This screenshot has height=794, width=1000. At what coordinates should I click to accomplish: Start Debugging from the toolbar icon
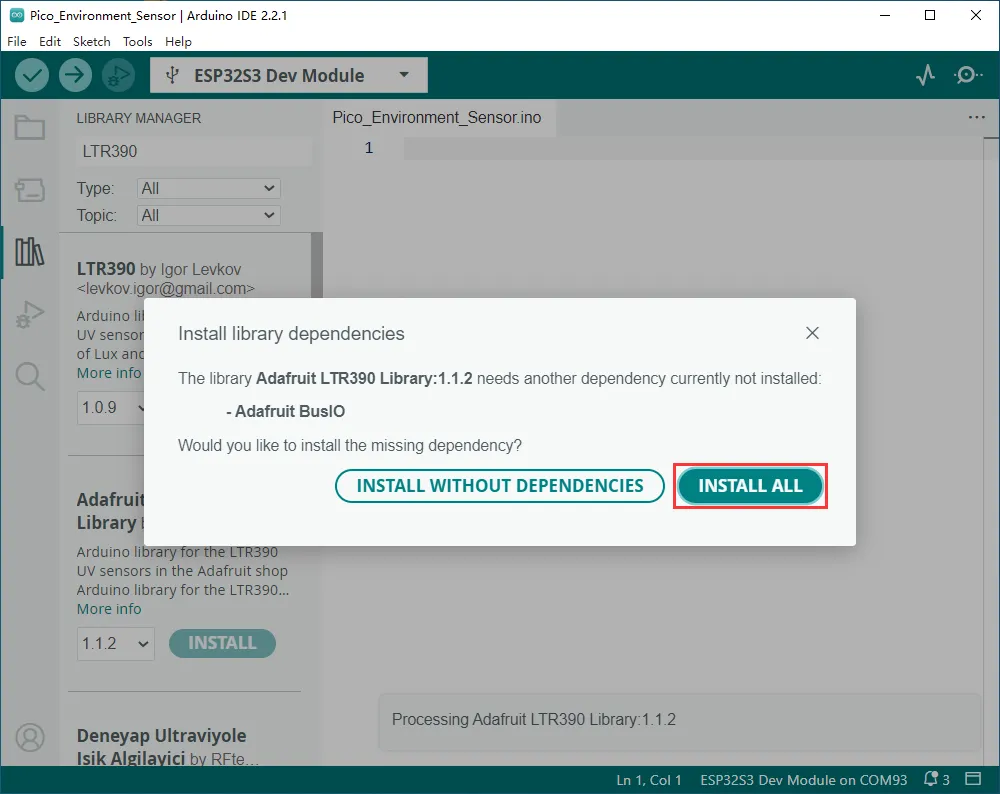click(x=119, y=75)
